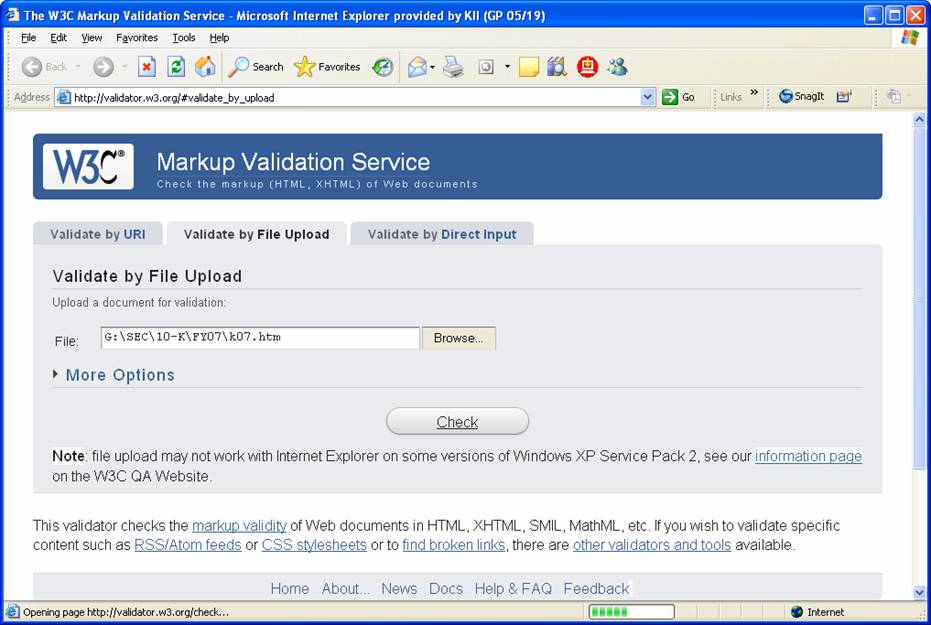Viewport: 931px width, 625px height.
Task: Follow the markup validity link
Action: [239, 525]
